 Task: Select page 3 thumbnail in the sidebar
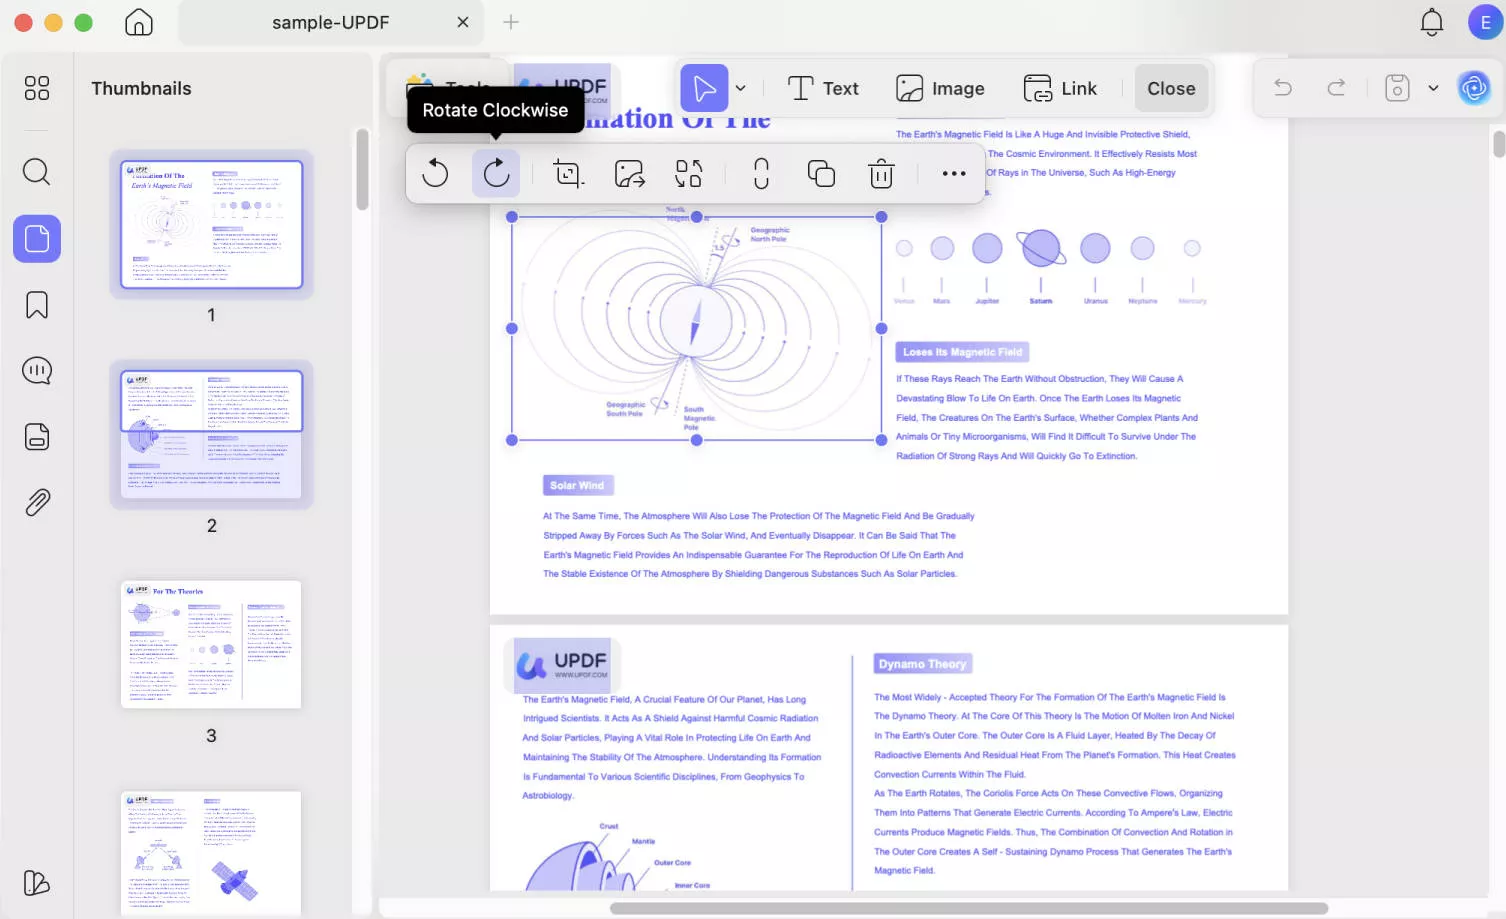coord(210,645)
